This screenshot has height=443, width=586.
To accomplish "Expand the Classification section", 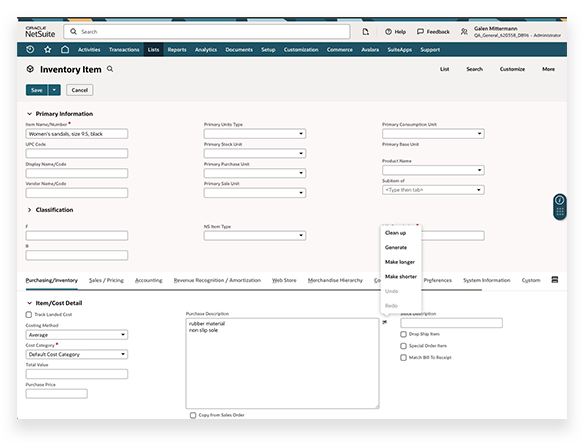I will pos(29,210).
